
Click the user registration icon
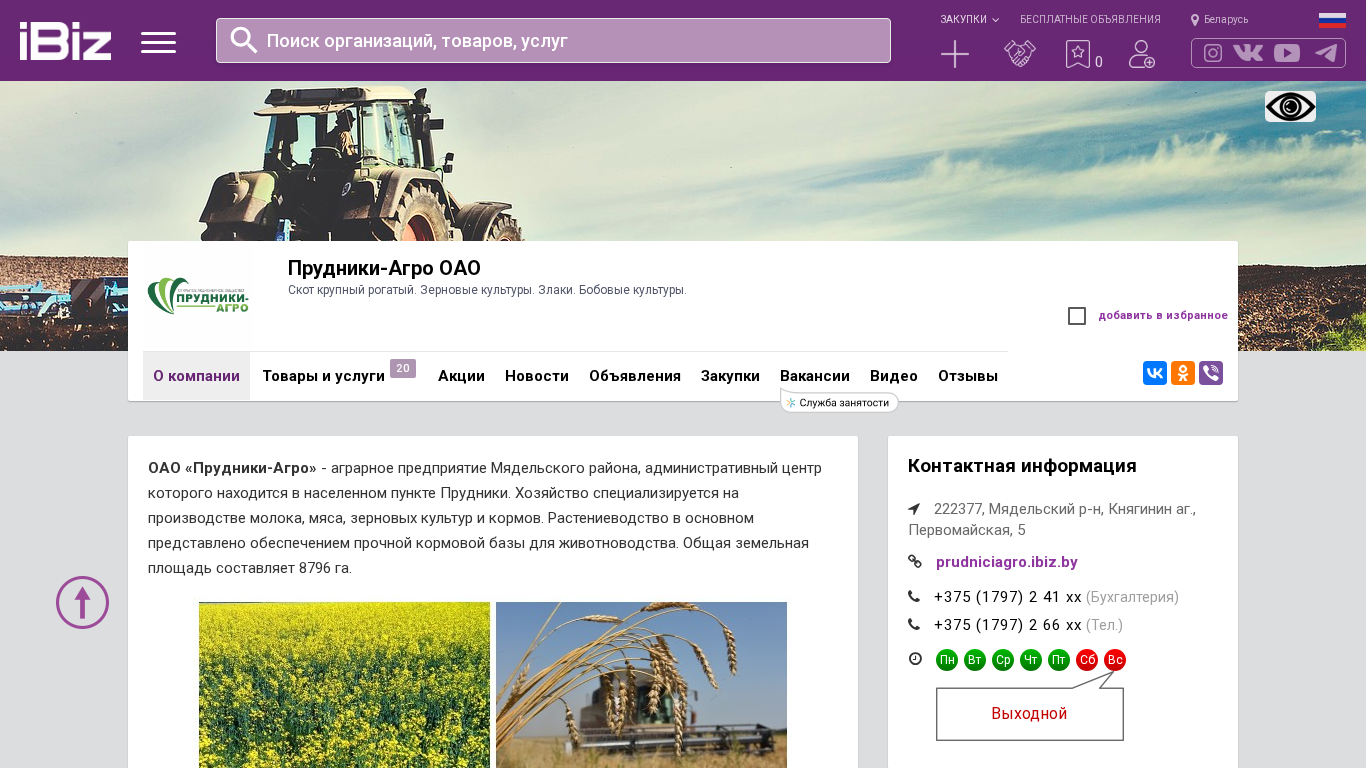tap(1141, 54)
